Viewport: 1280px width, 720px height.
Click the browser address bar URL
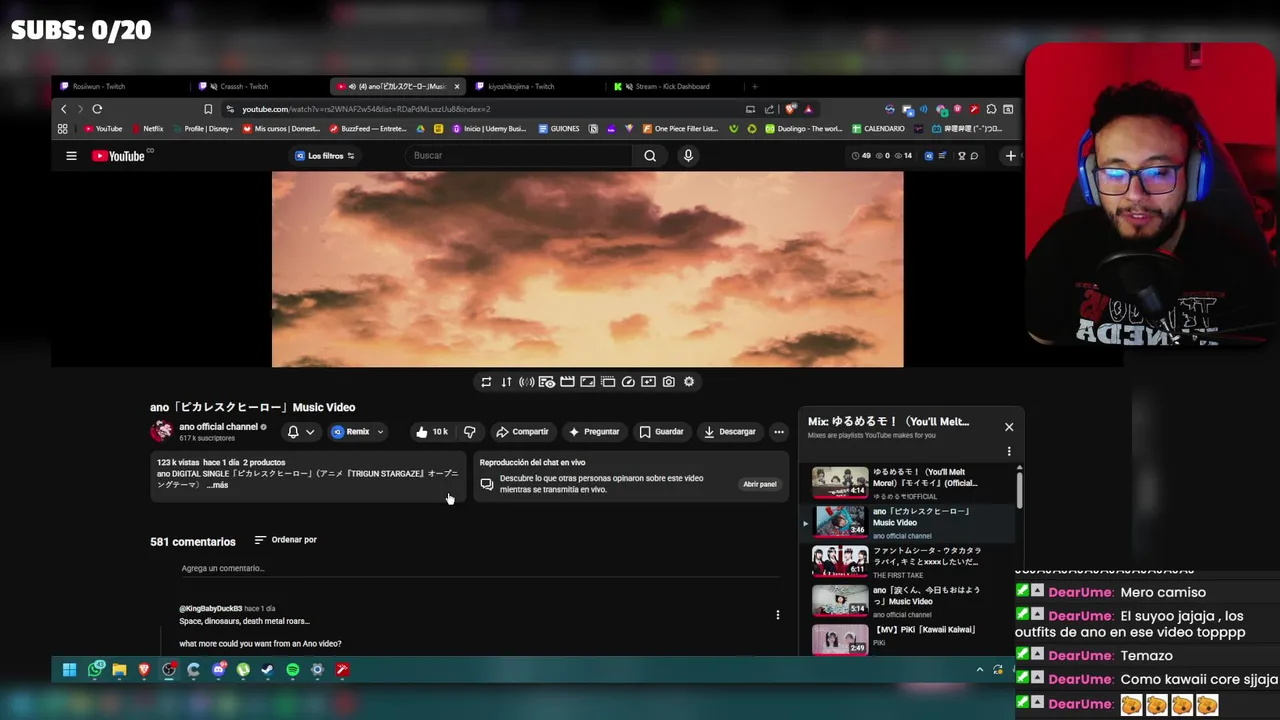[x=366, y=109]
